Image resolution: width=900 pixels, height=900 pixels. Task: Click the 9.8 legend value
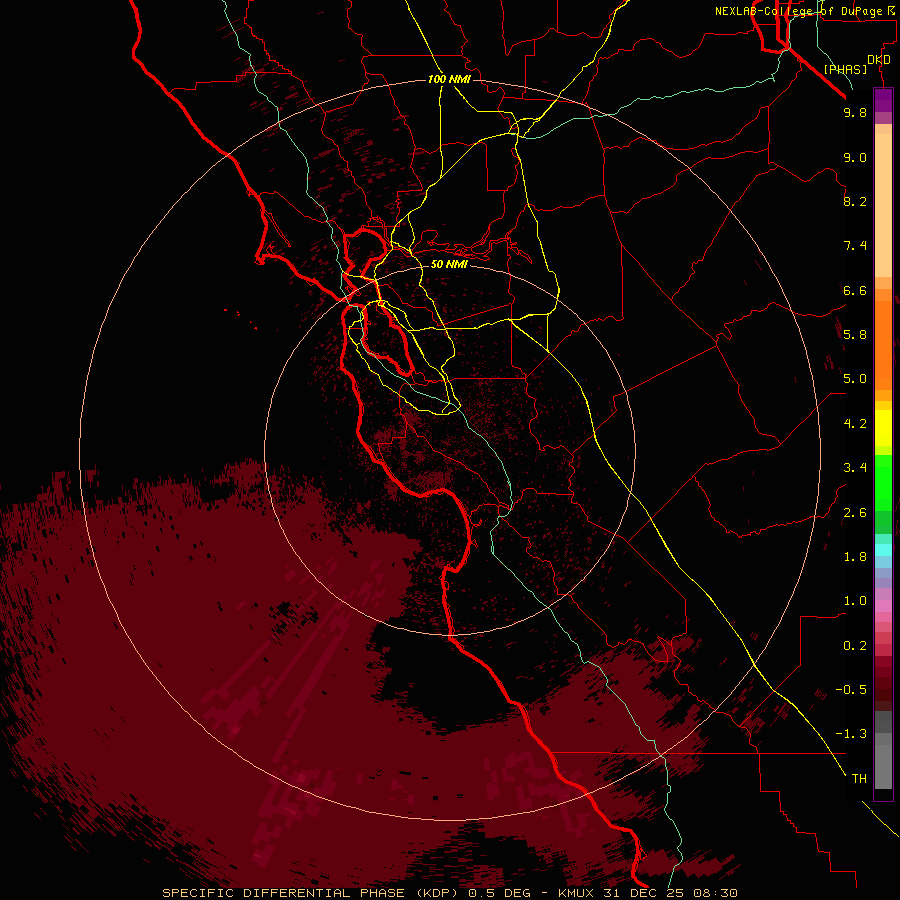(x=855, y=112)
